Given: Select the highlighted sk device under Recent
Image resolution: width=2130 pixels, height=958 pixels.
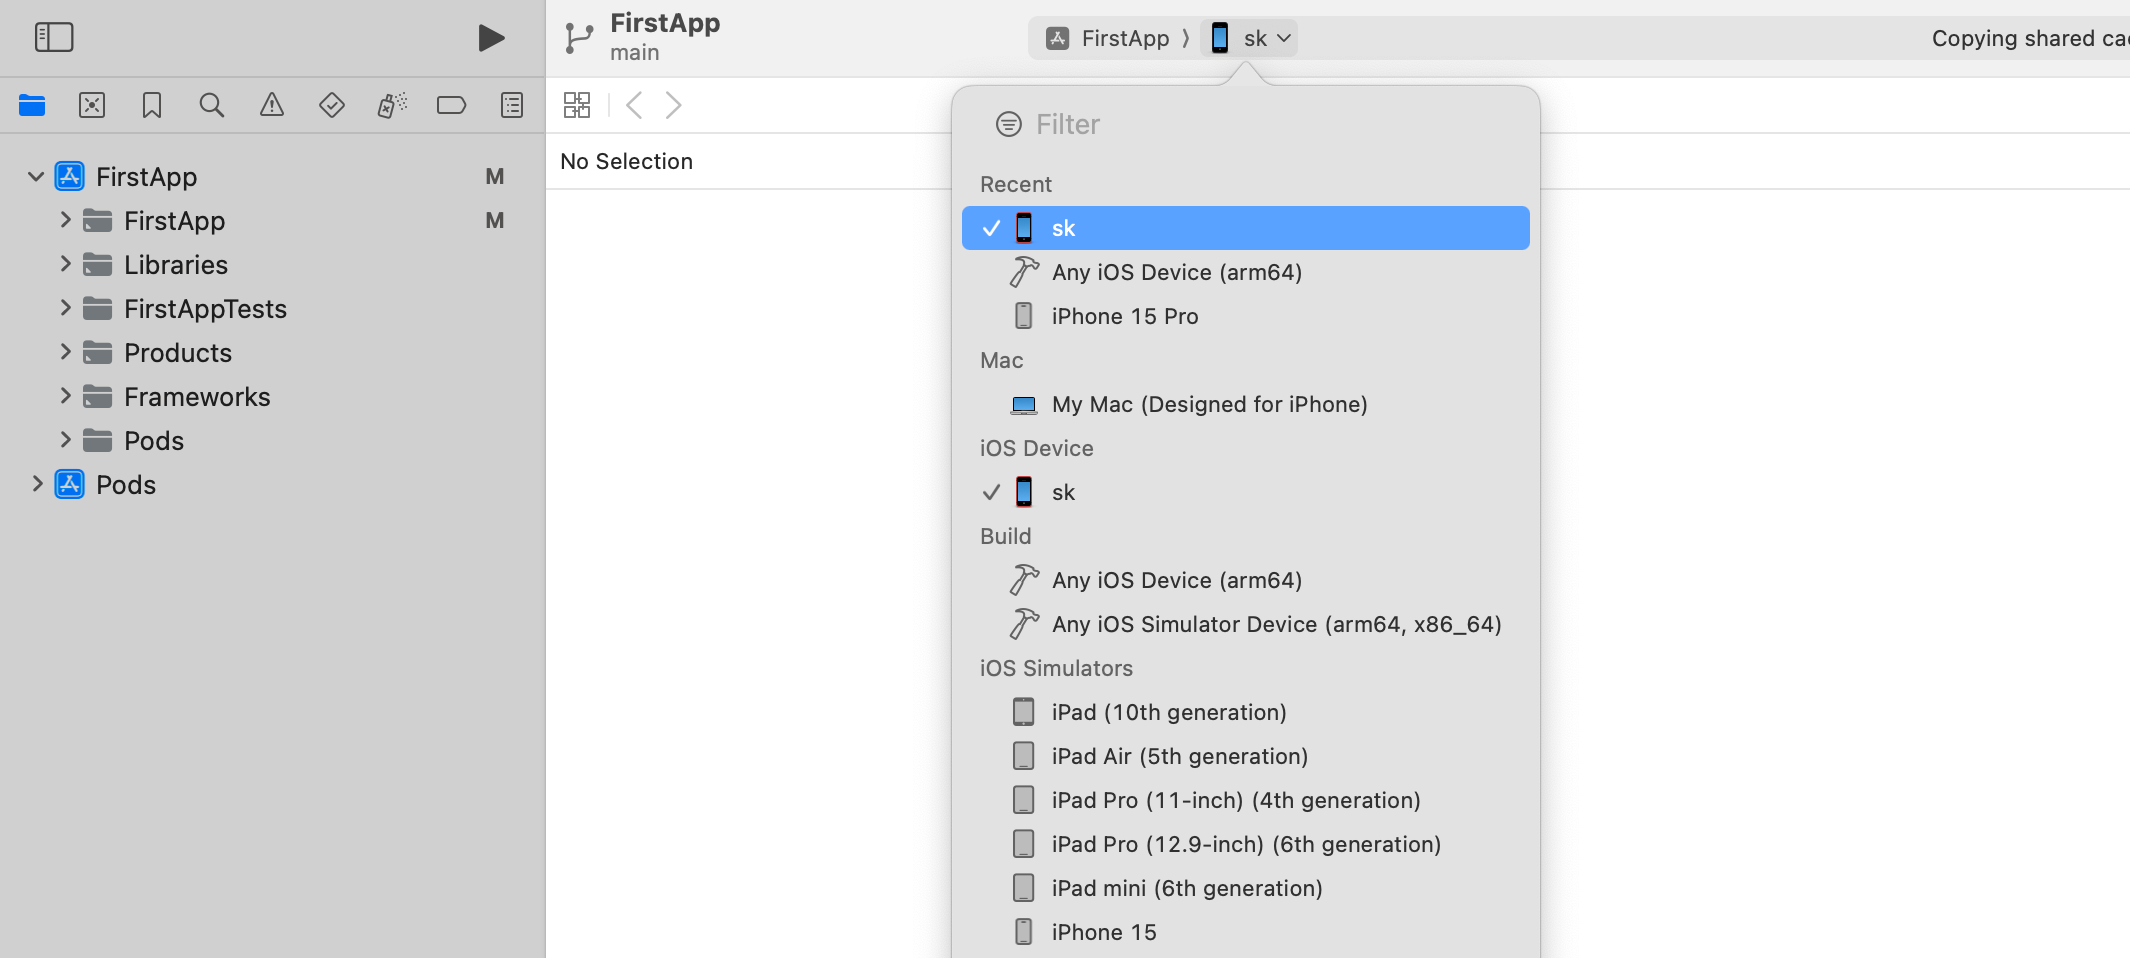Looking at the screenshot, I should click(x=1246, y=228).
